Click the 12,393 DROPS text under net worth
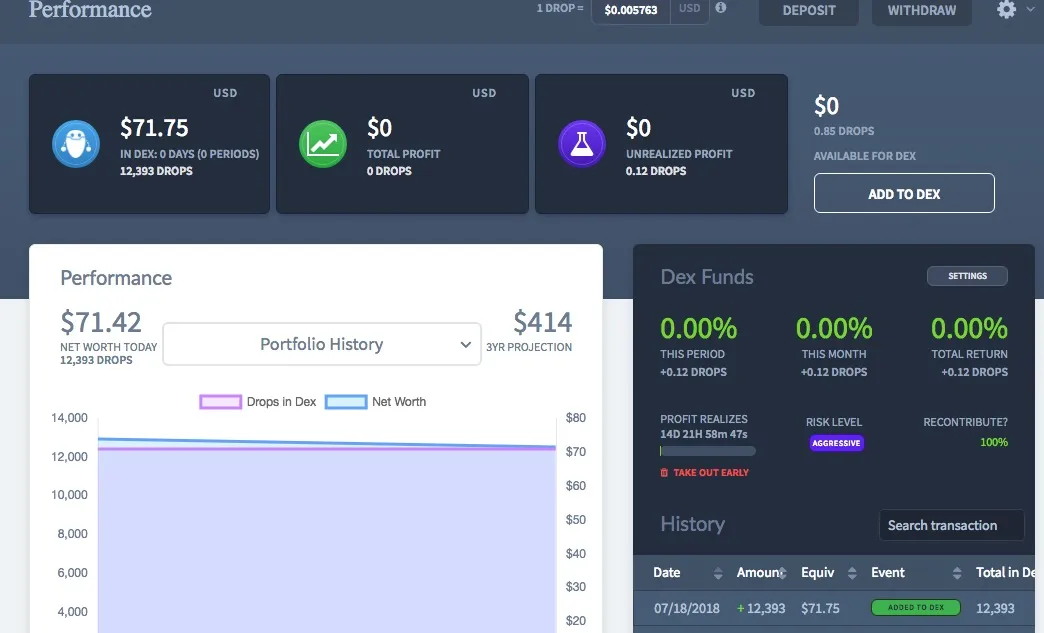The width and height of the screenshot is (1044, 633). (96, 360)
